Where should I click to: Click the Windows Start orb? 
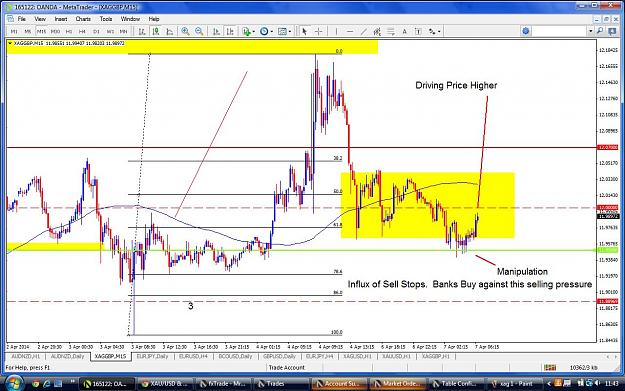(x=14, y=384)
